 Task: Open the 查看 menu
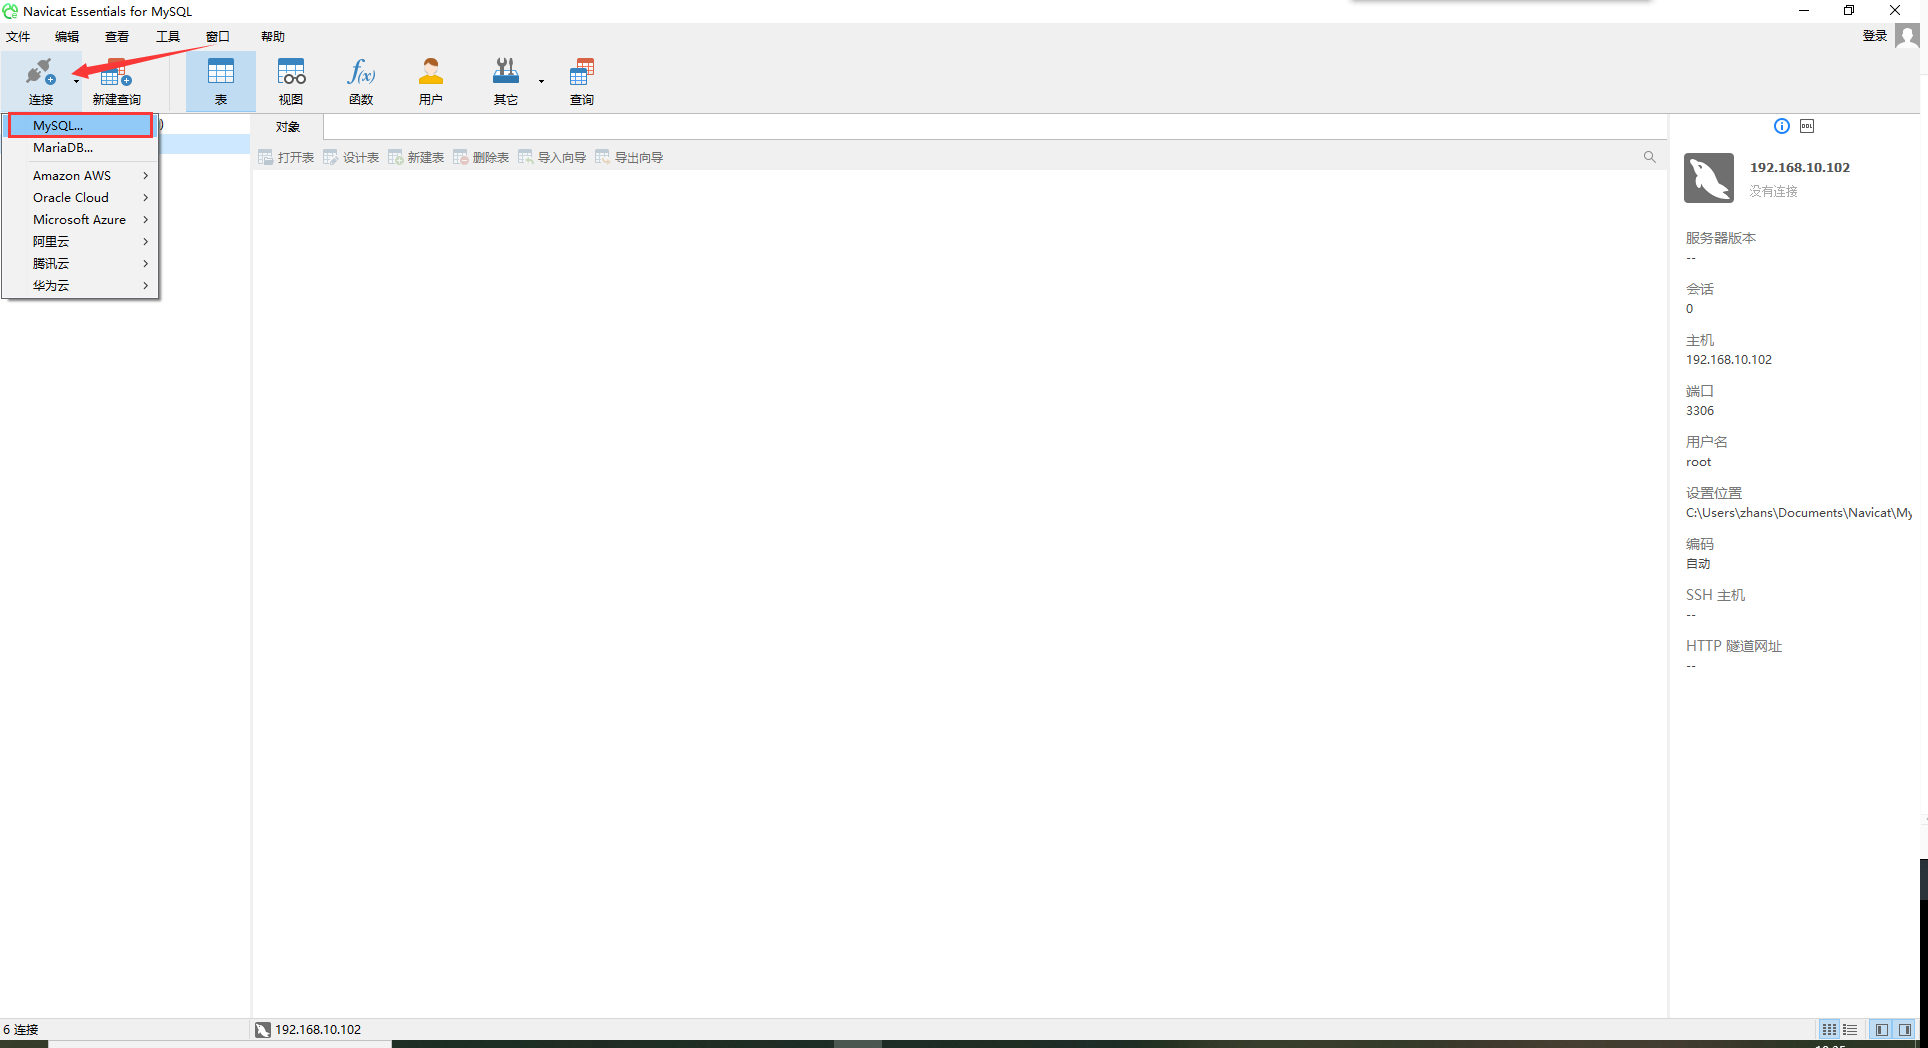(x=117, y=36)
